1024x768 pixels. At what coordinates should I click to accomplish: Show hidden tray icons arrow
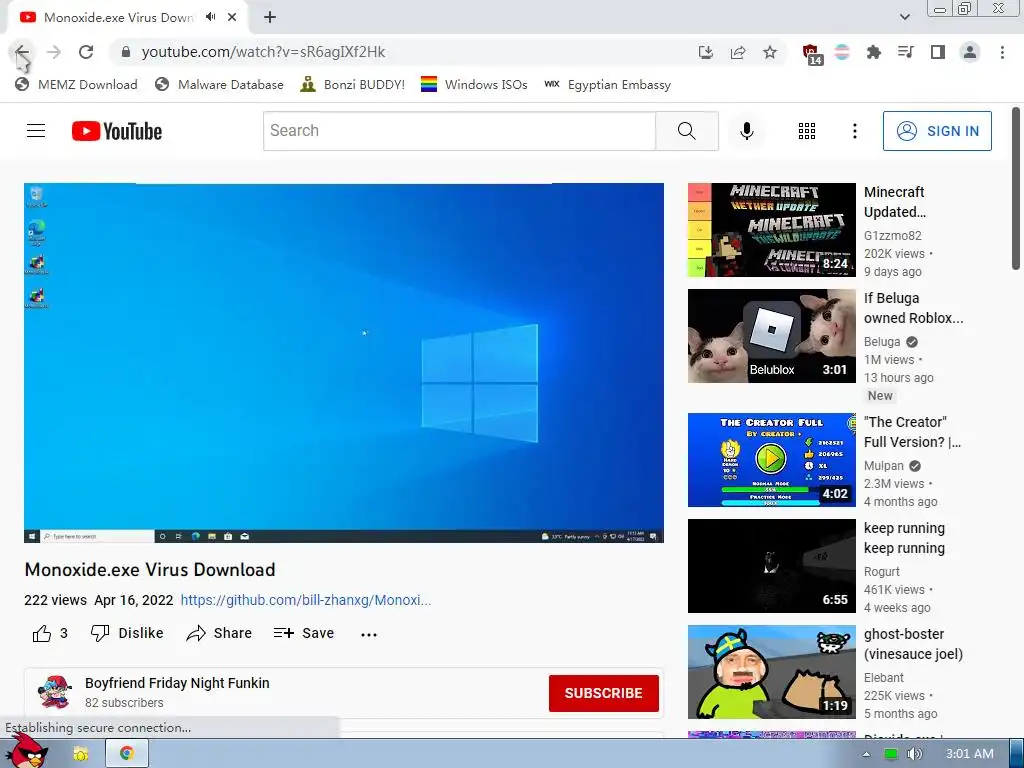(x=866, y=754)
